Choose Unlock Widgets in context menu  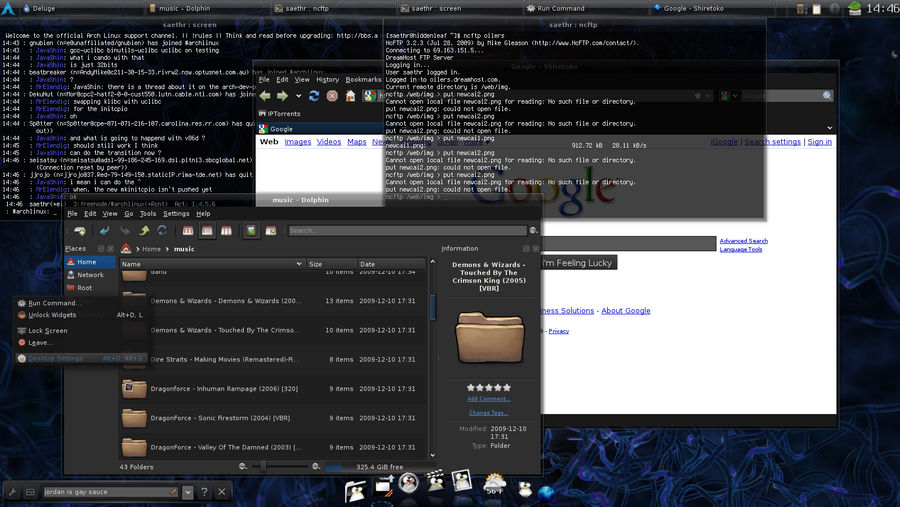(80, 315)
